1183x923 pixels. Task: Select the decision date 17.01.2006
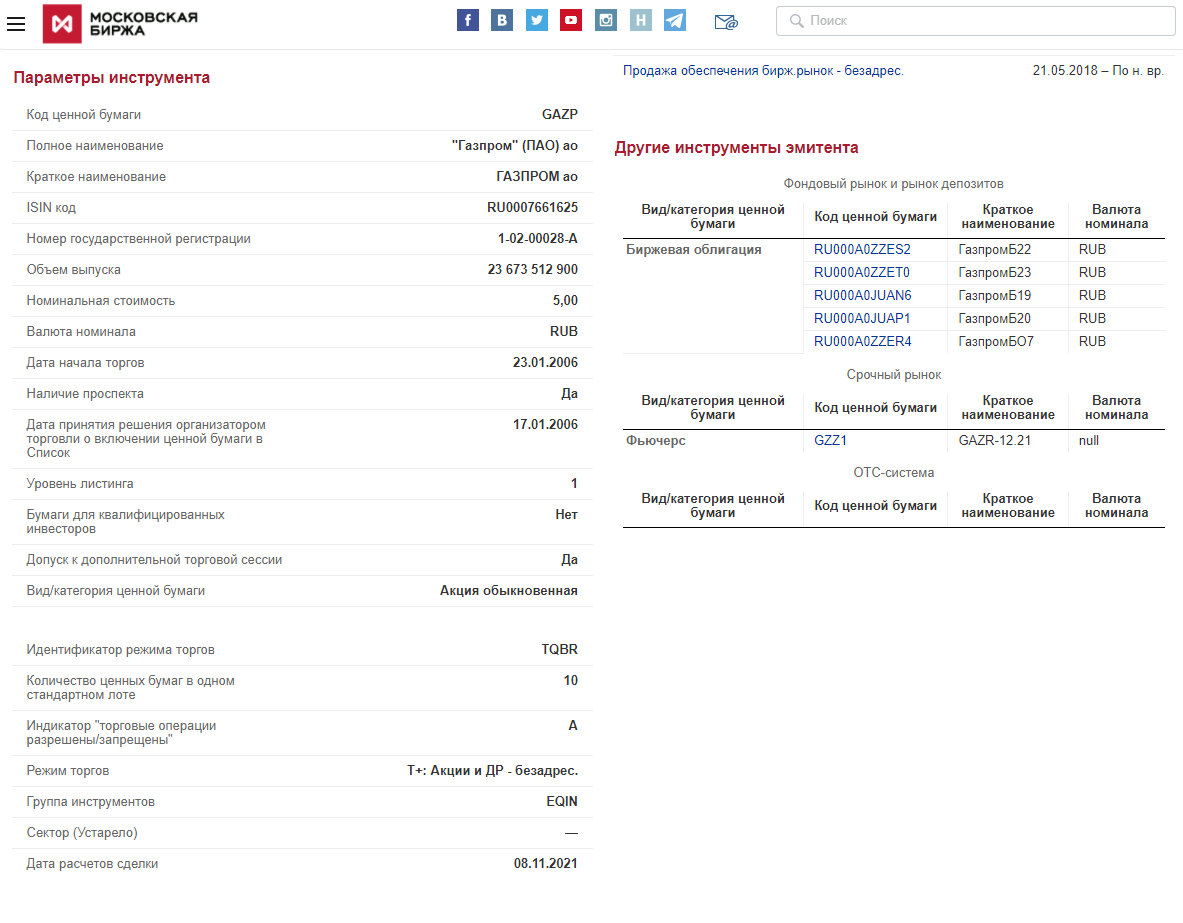545,424
